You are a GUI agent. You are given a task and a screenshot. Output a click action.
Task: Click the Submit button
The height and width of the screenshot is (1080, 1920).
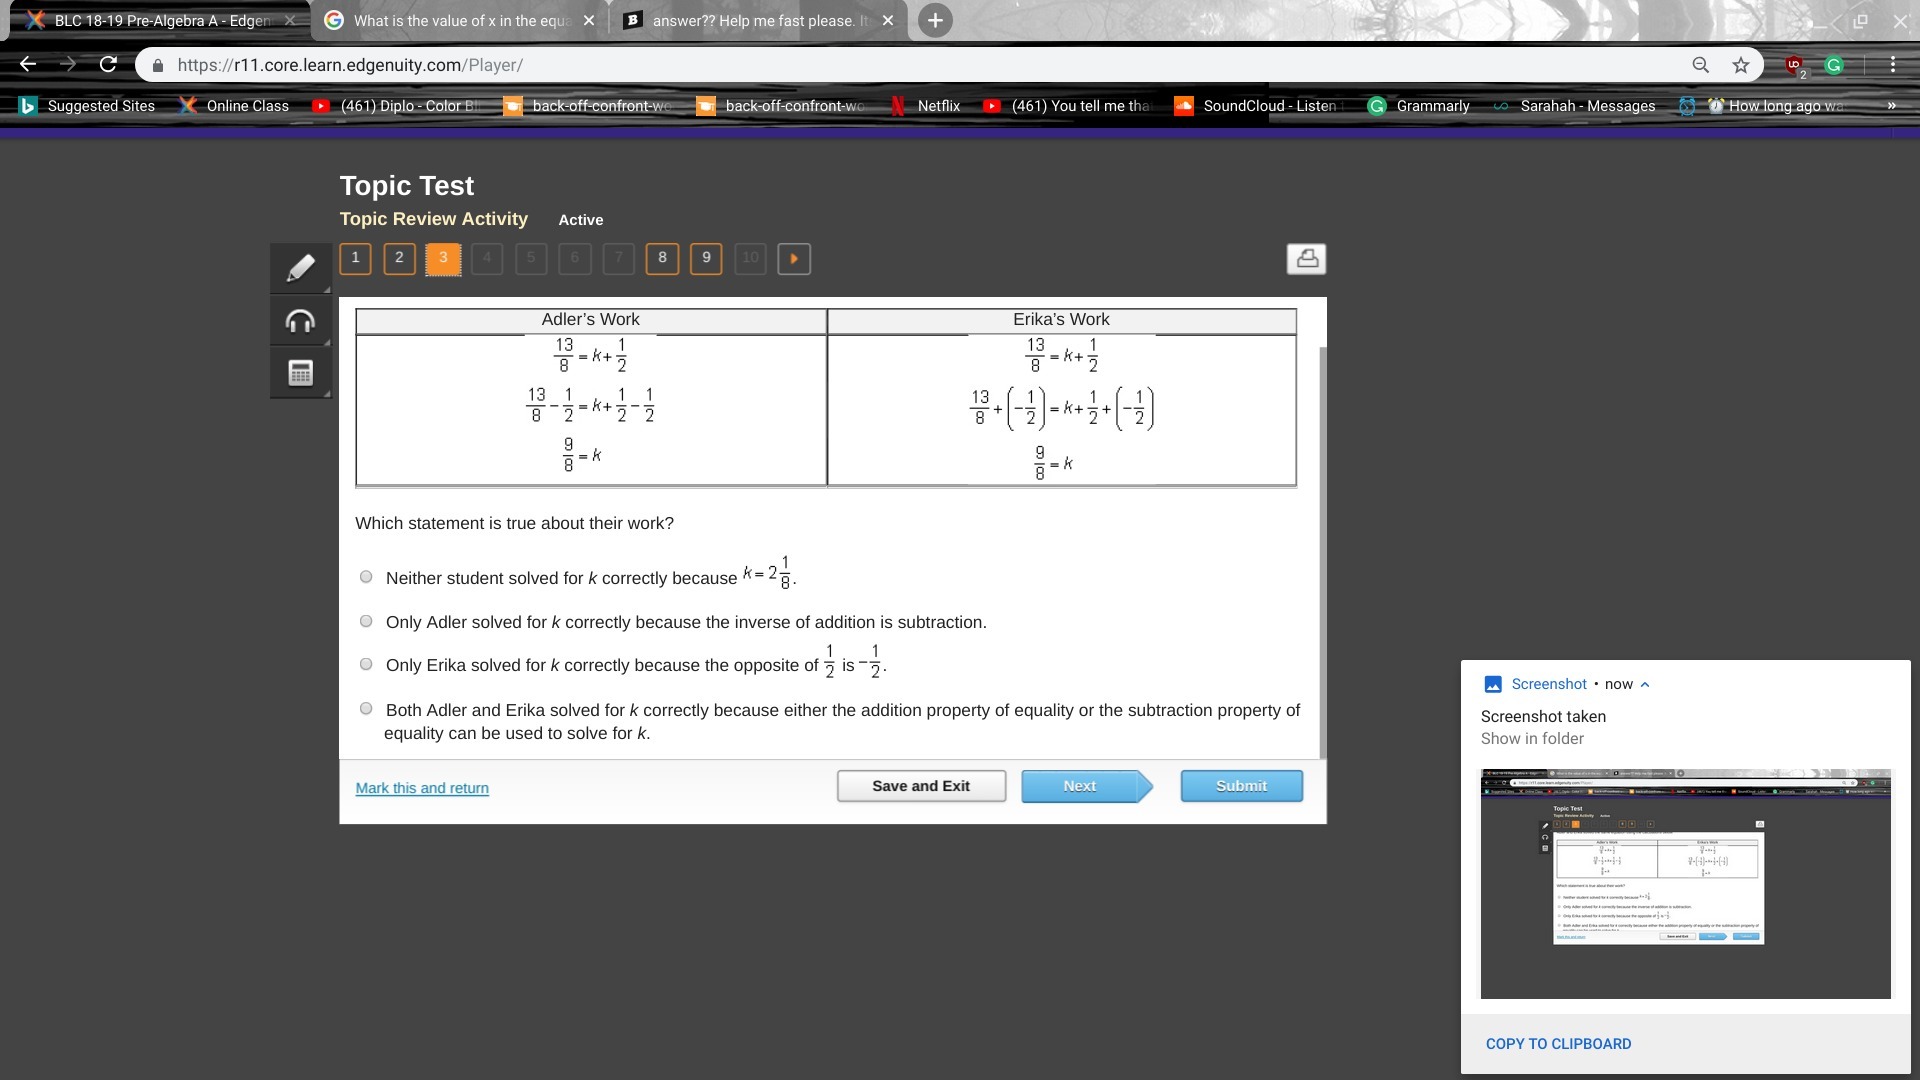point(1241,786)
